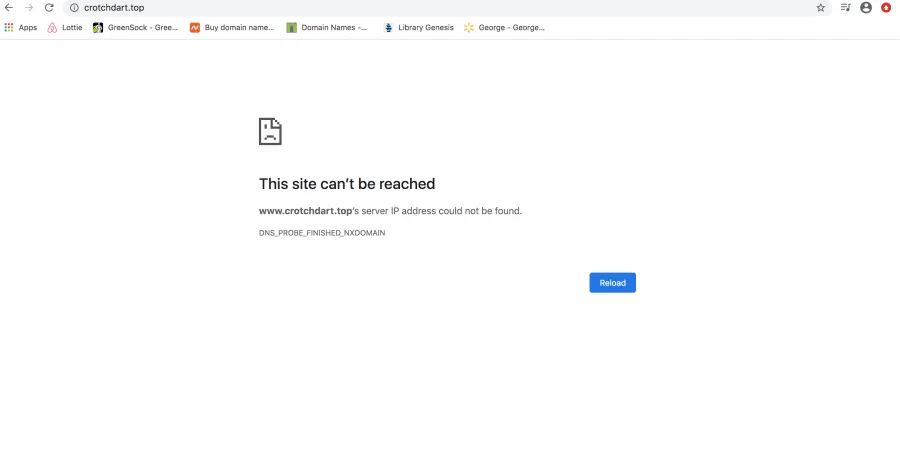The image size is (900, 451).
Task: Open the Buy domain name bookmark
Action: [x=232, y=28]
